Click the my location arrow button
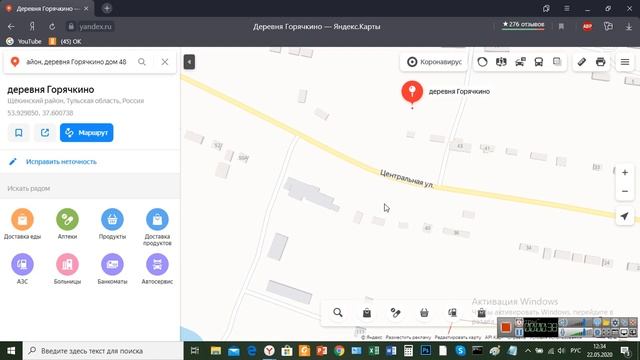The width and height of the screenshot is (640, 360). [625, 216]
